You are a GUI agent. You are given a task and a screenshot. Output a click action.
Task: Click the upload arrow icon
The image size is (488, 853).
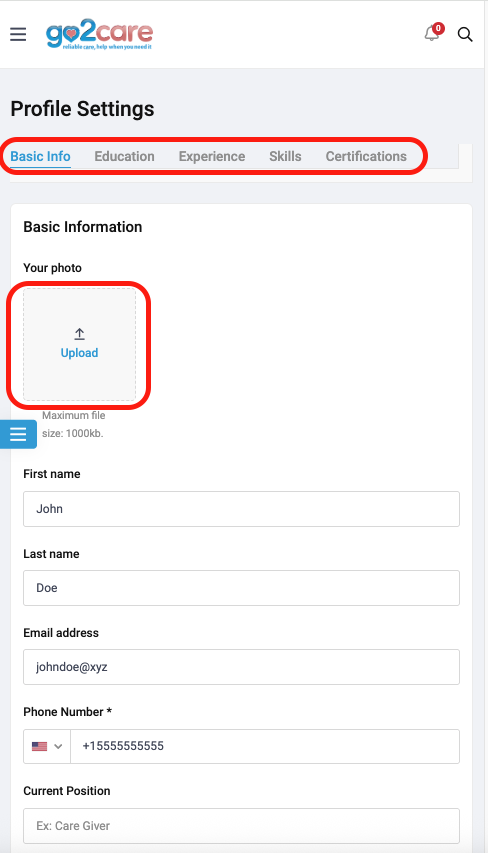[79, 333]
